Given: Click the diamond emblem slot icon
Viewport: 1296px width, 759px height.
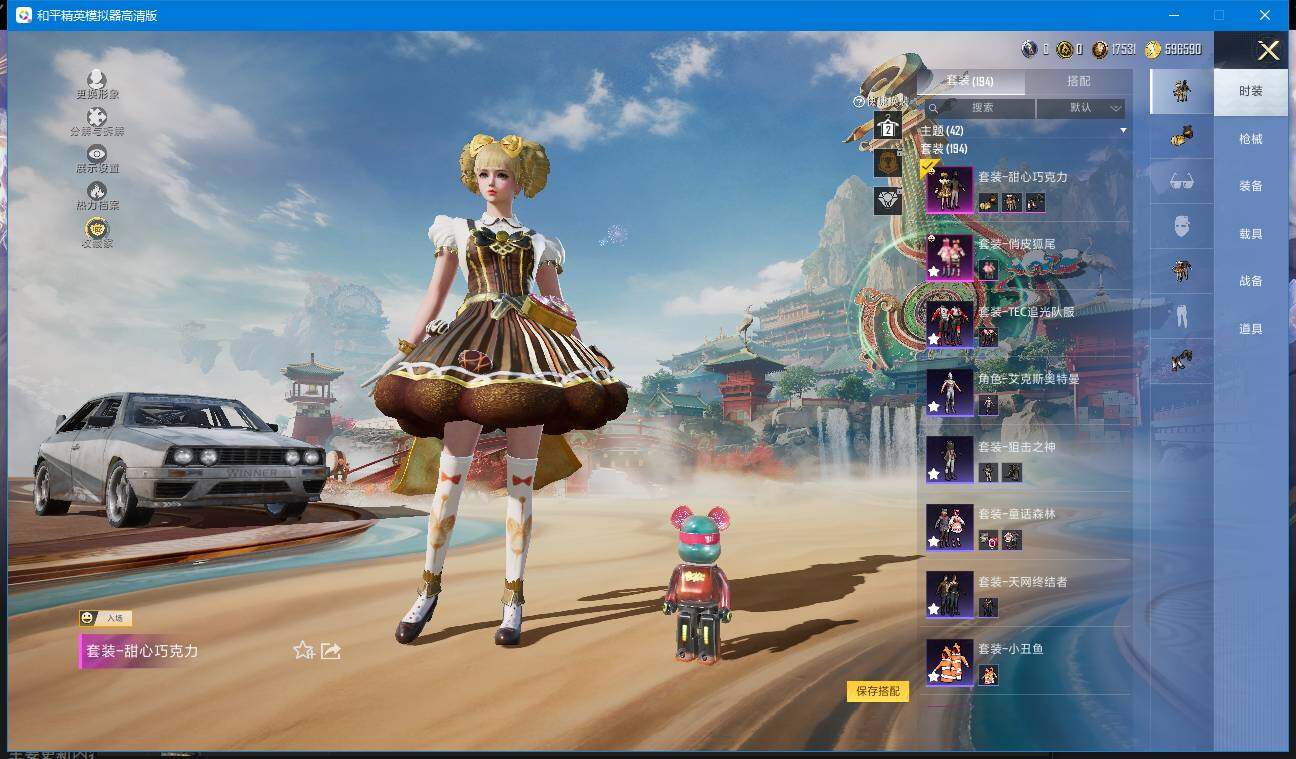Looking at the screenshot, I should 888,201.
